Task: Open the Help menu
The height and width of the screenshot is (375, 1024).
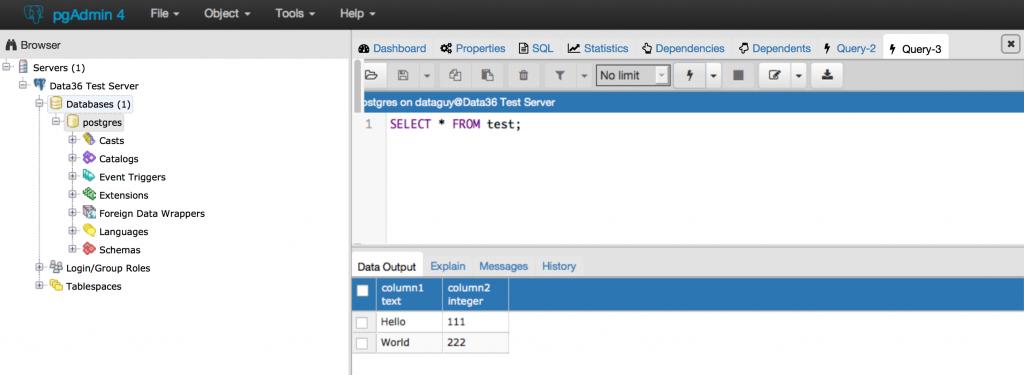Action: (357, 14)
